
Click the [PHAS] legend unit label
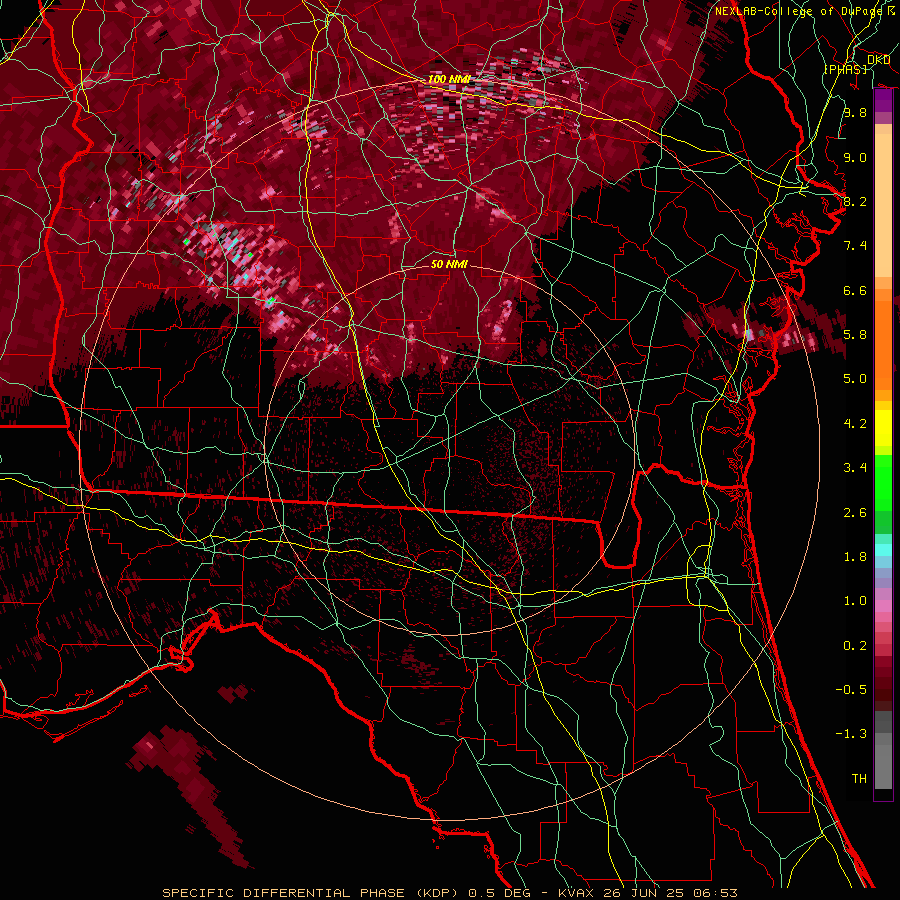[845, 69]
